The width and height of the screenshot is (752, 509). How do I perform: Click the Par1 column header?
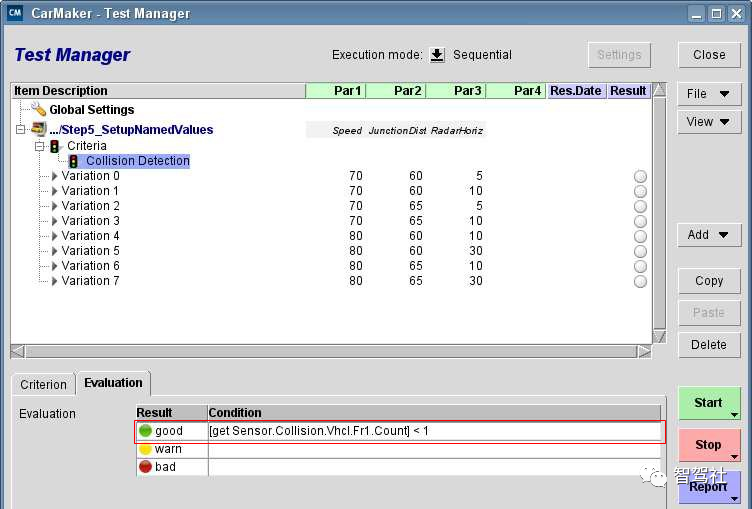[x=336, y=91]
